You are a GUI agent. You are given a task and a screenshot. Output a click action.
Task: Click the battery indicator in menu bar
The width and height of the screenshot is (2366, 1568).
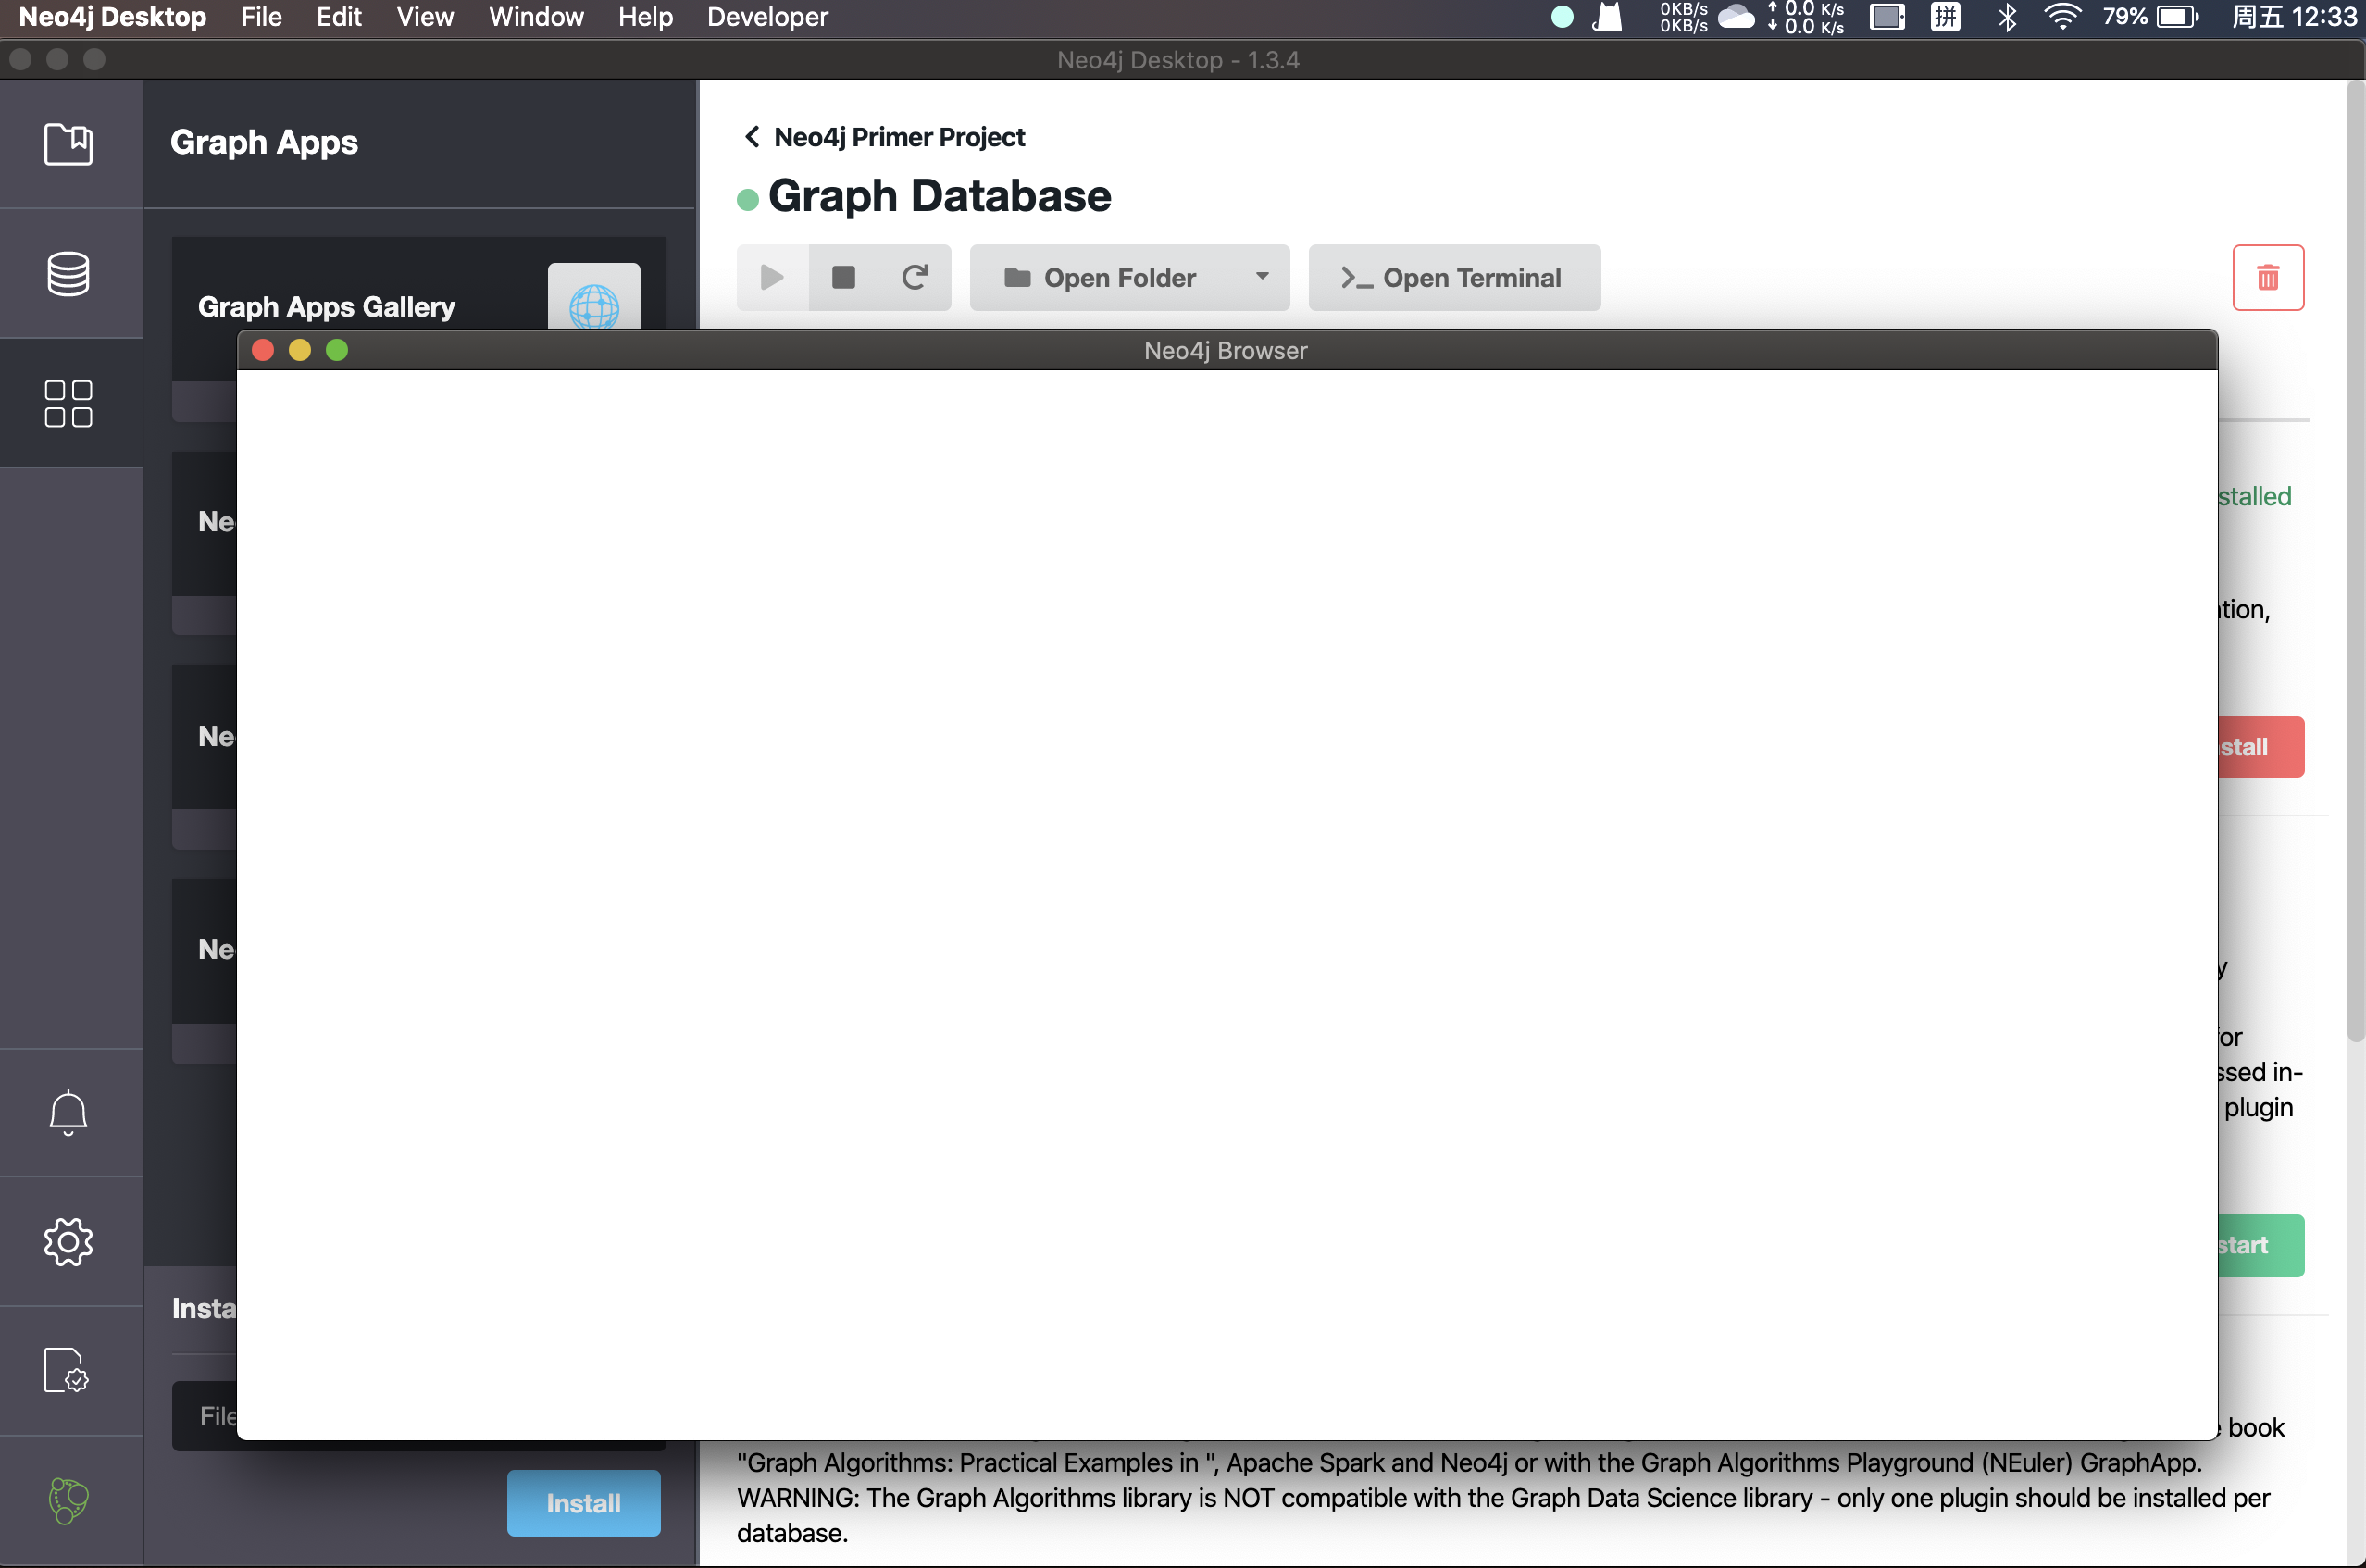(2150, 17)
